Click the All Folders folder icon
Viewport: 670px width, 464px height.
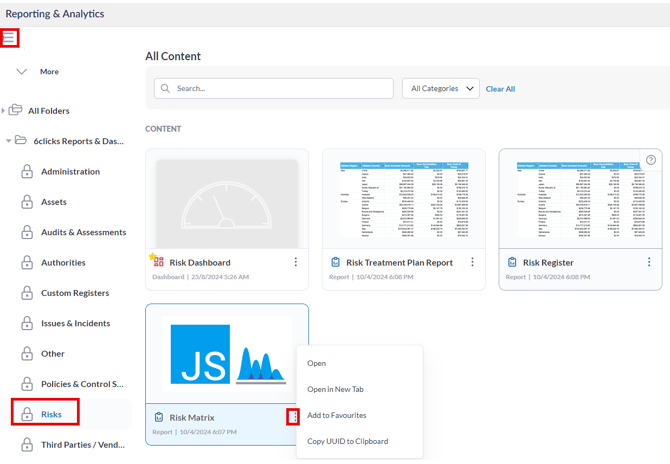coord(16,111)
